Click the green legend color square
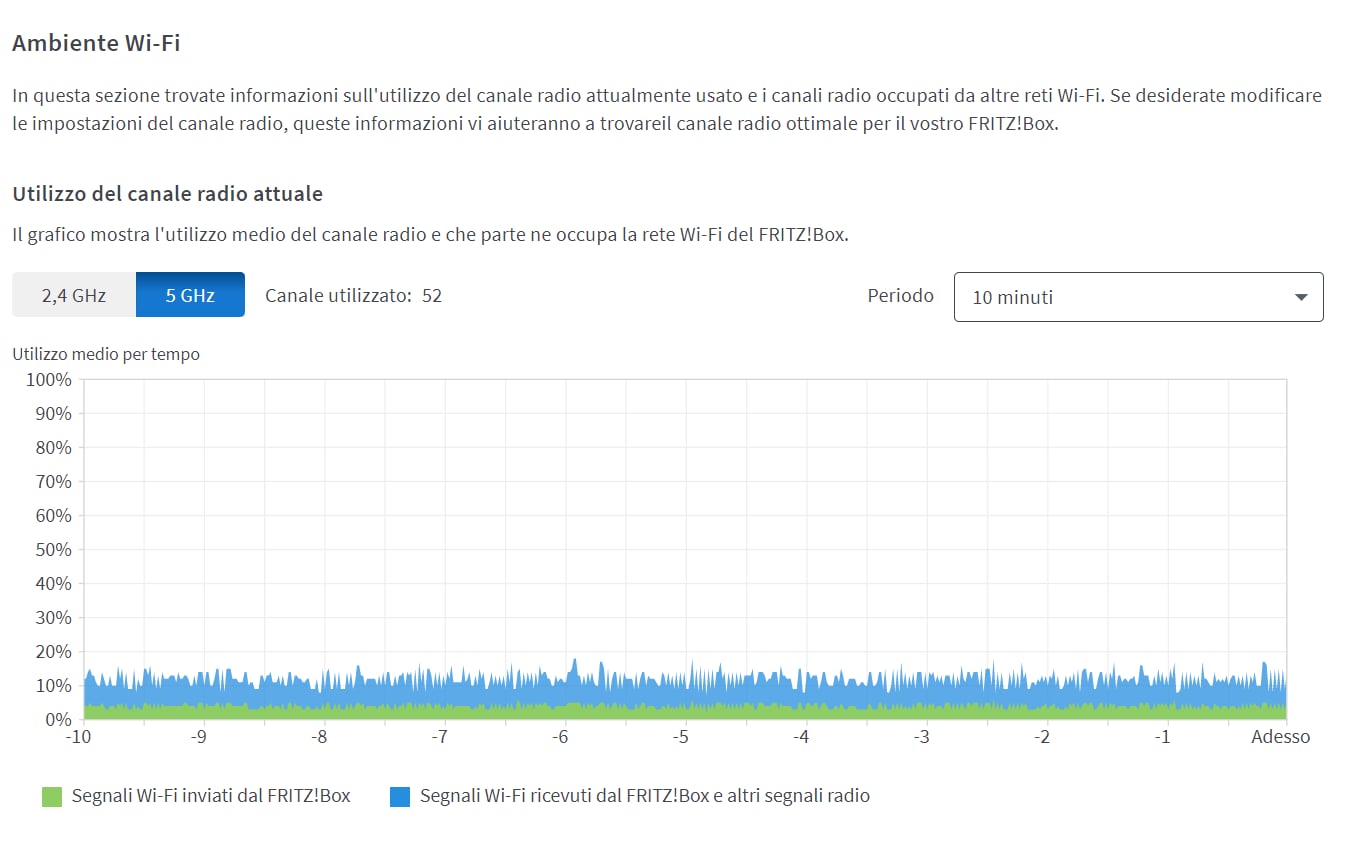Screen dimensions: 1351x850 (x=52, y=797)
